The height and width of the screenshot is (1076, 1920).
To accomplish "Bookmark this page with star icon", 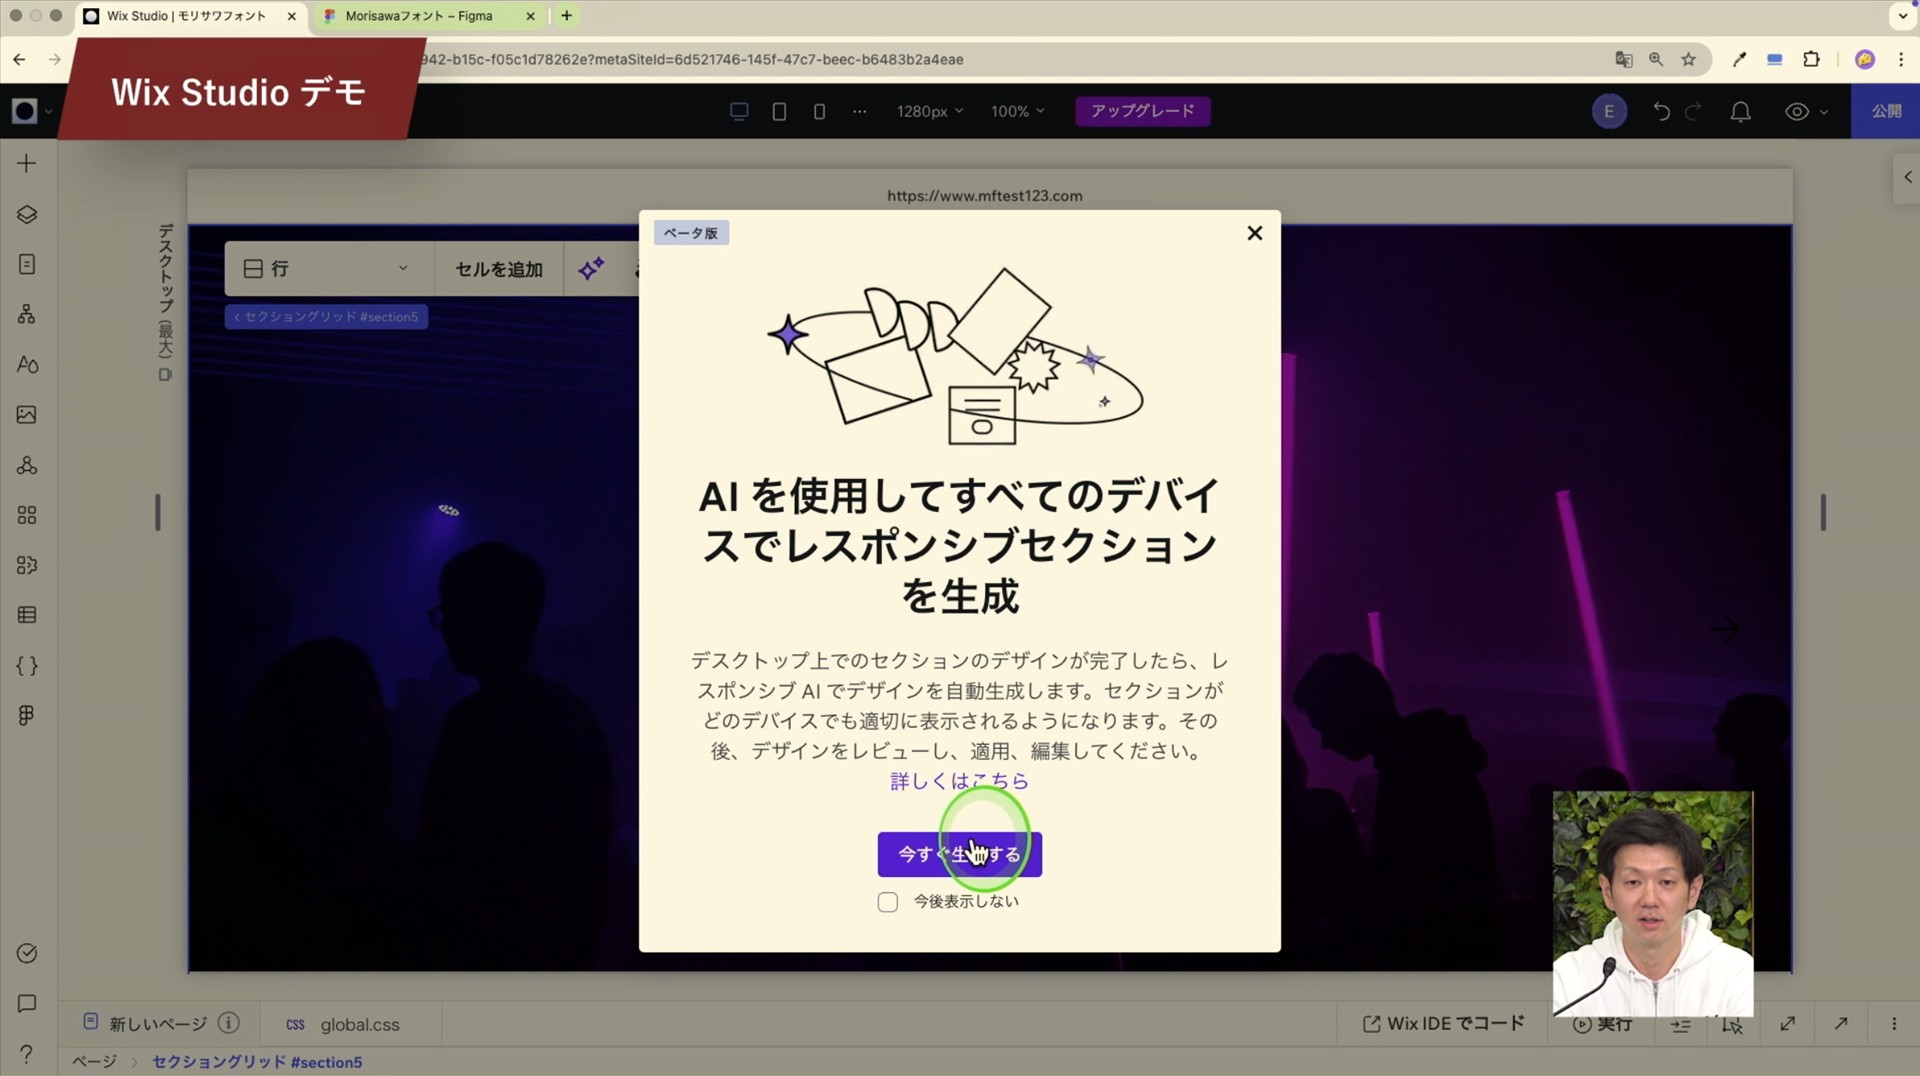I will coord(1688,59).
